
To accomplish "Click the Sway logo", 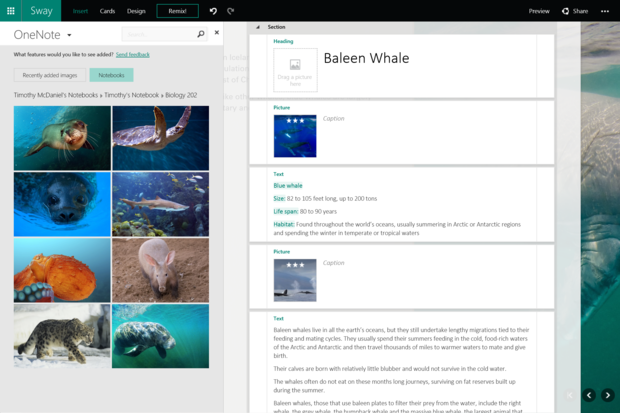I will pyautogui.click(x=41, y=11).
